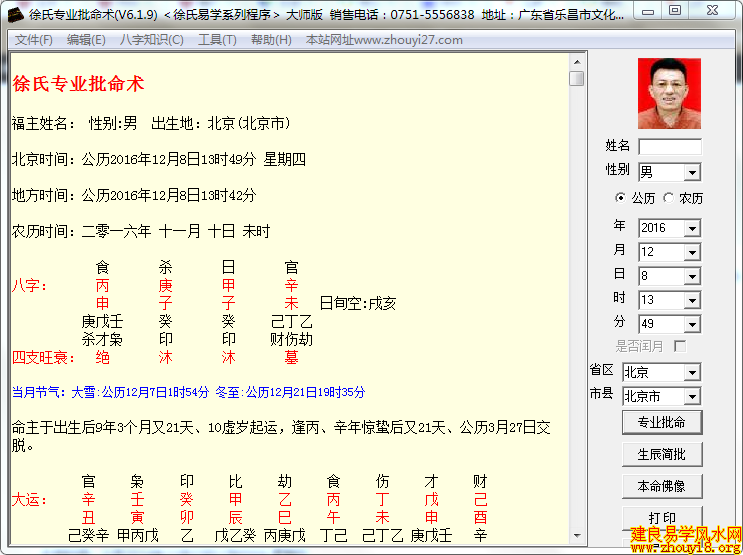
Task: Open the 年 year dropdown
Action: (692, 228)
